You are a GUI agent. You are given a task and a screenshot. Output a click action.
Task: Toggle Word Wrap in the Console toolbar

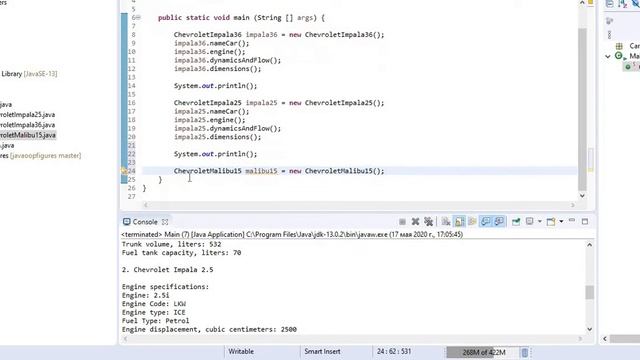coord(472,222)
